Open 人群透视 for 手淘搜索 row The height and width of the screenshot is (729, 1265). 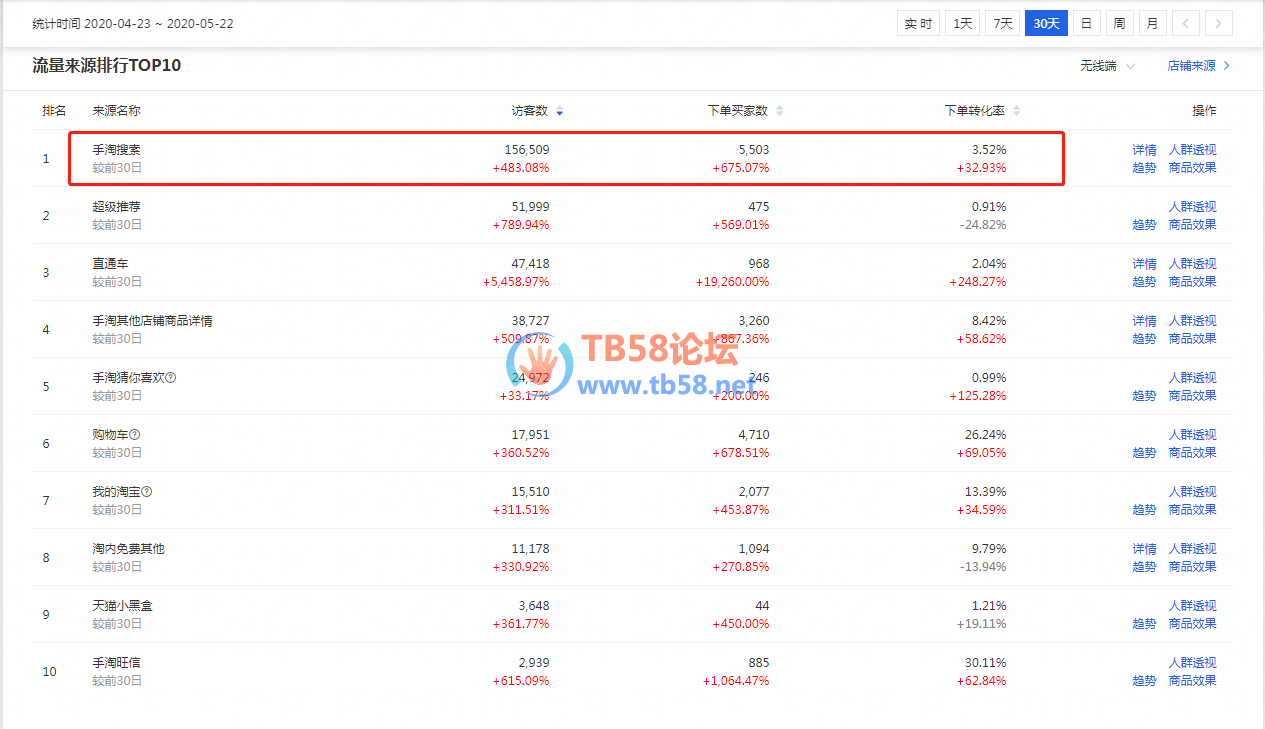tap(1192, 150)
